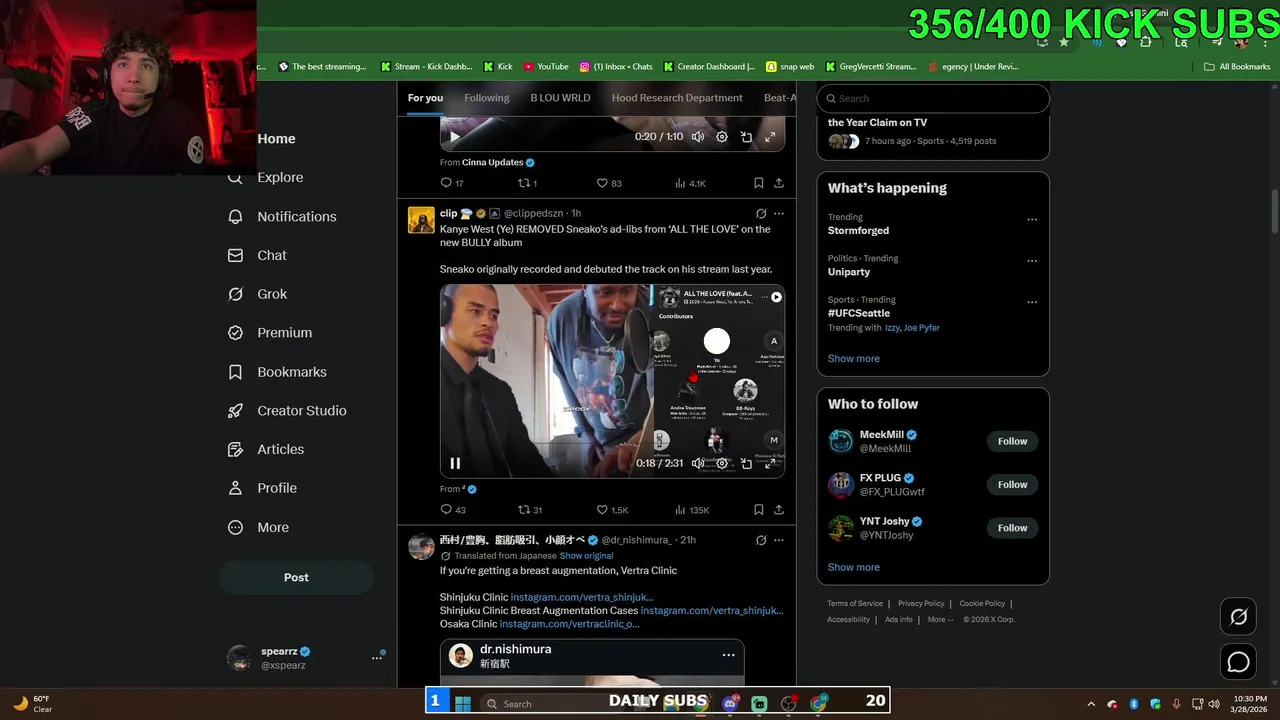Open Chat in the sidebar
The height and width of the screenshot is (720, 1280).
(258, 256)
